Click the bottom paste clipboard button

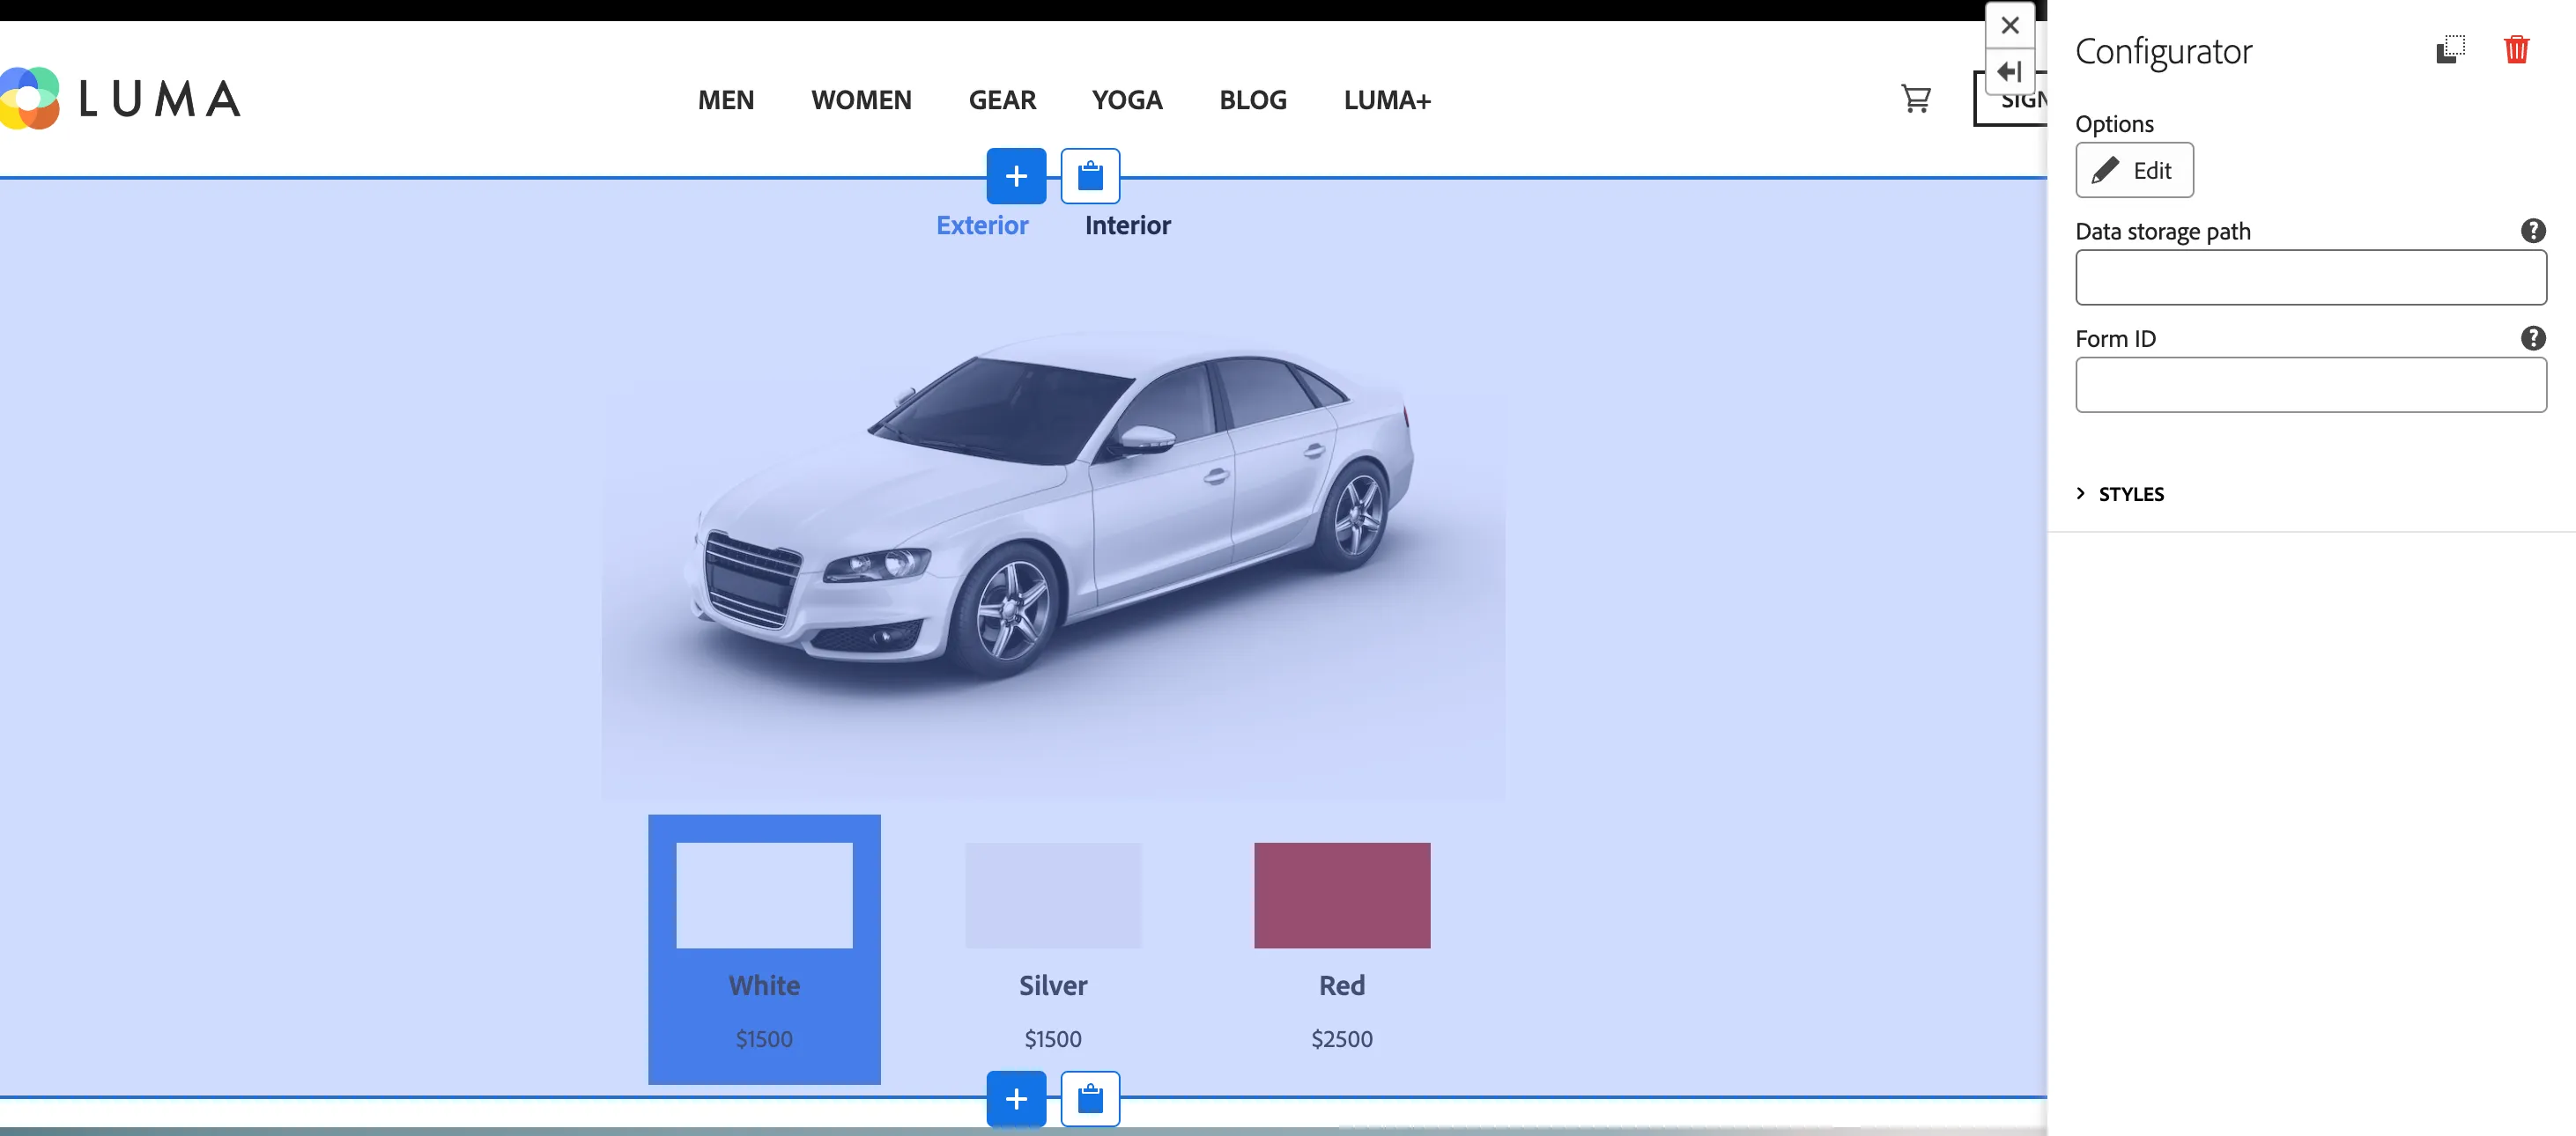[1090, 1099]
